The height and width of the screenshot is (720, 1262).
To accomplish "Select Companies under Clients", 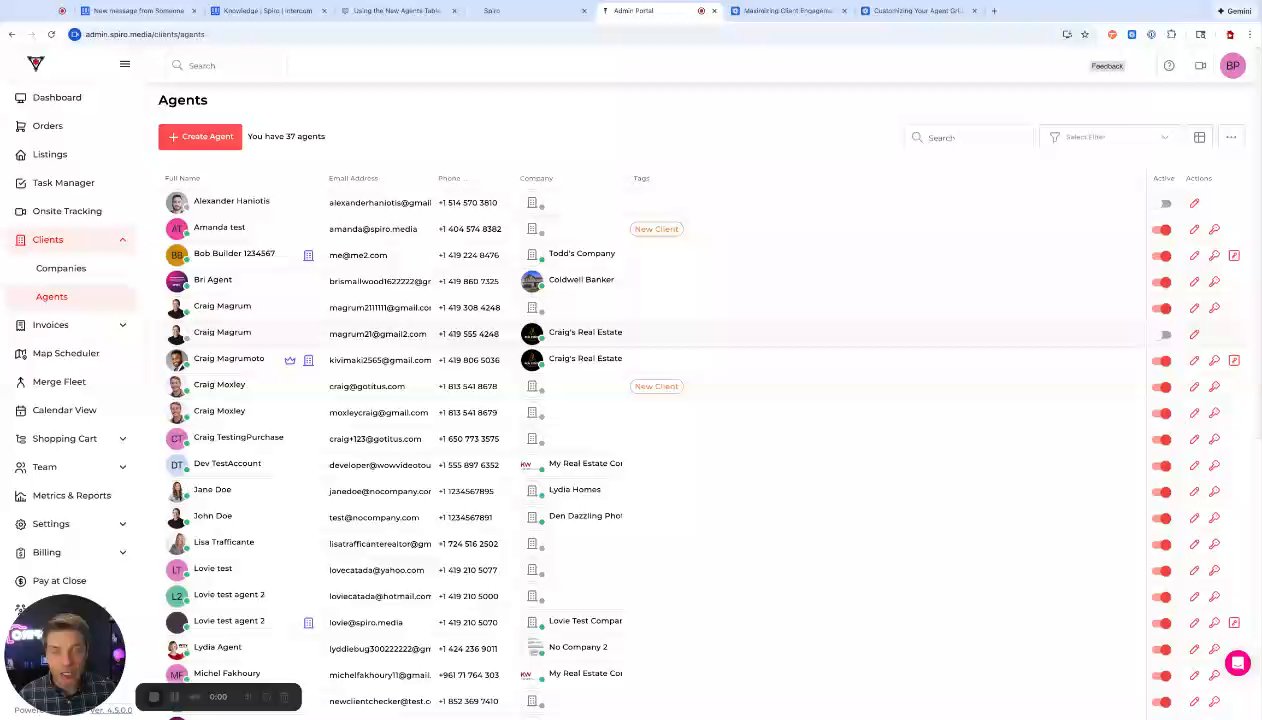I will coord(61,268).
